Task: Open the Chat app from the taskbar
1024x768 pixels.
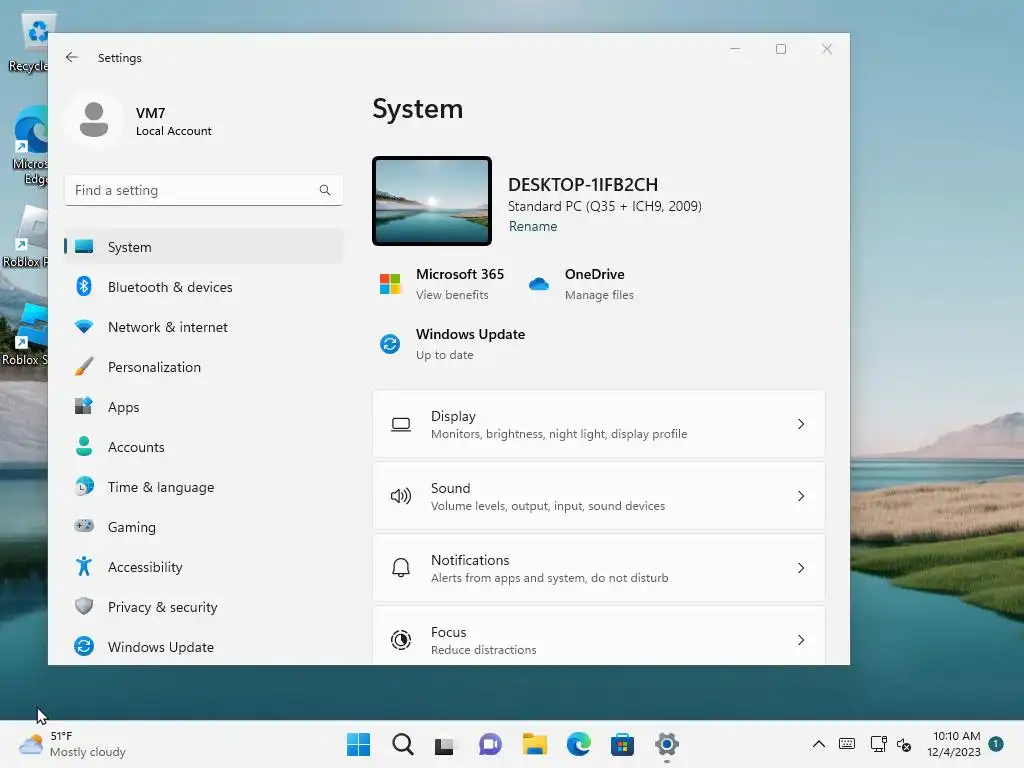Action: 490,744
